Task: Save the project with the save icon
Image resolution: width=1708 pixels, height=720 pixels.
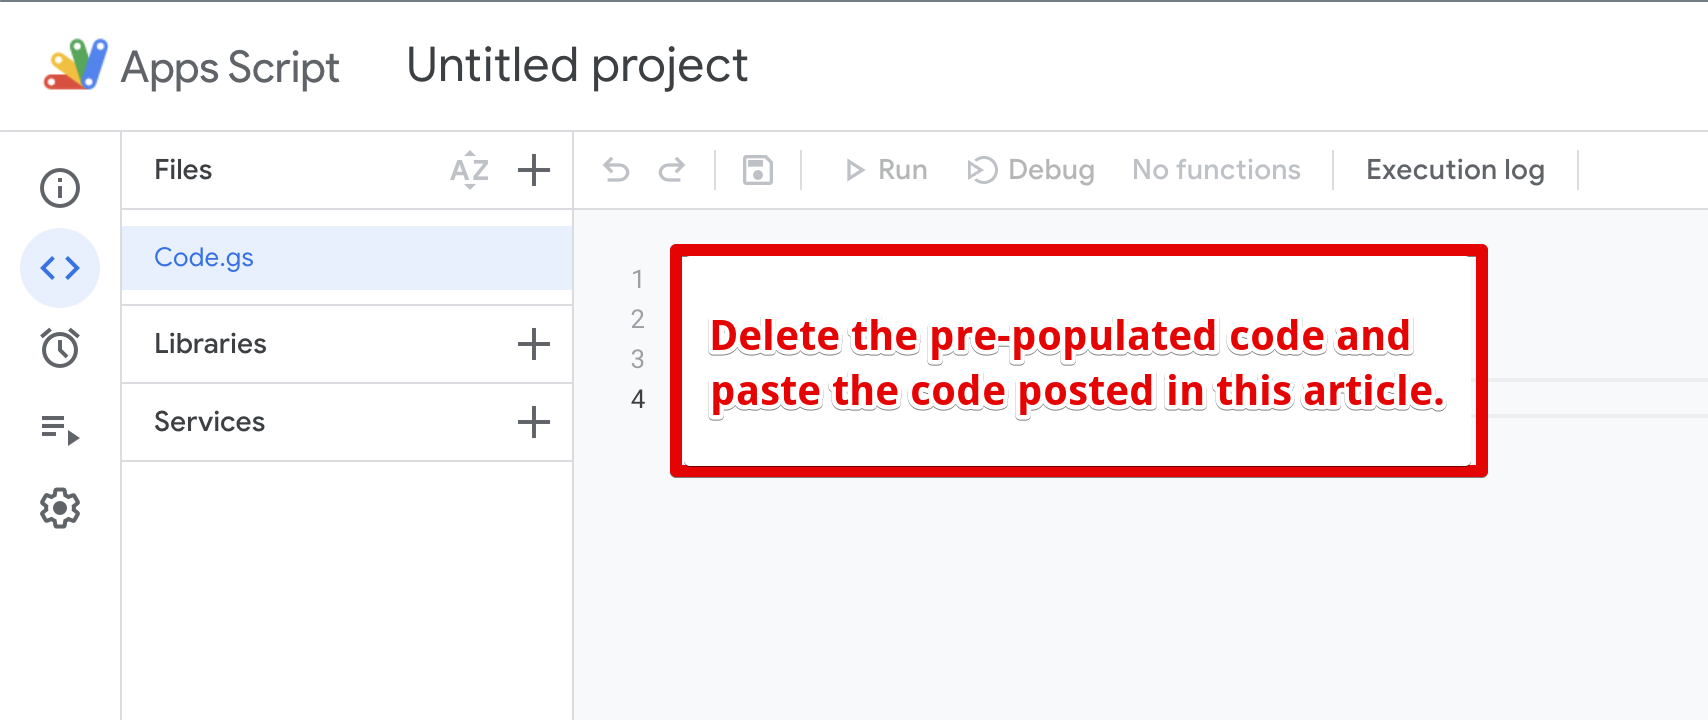Action: coord(757,170)
